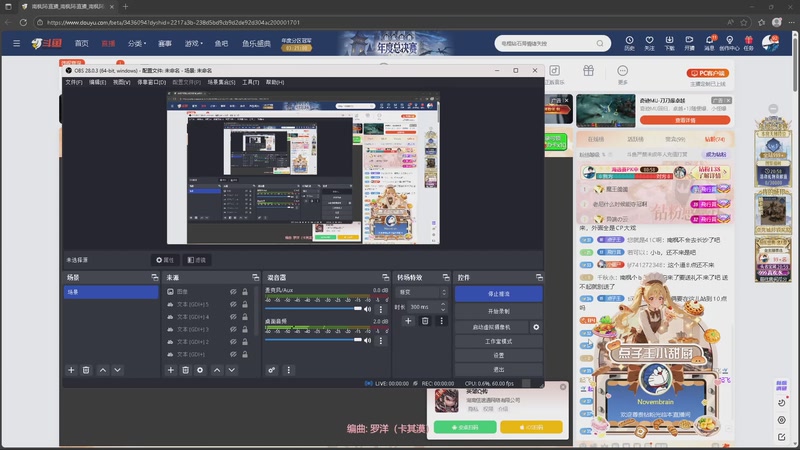
Task: Add a transition with the plus icon
Action: click(x=408, y=321)
